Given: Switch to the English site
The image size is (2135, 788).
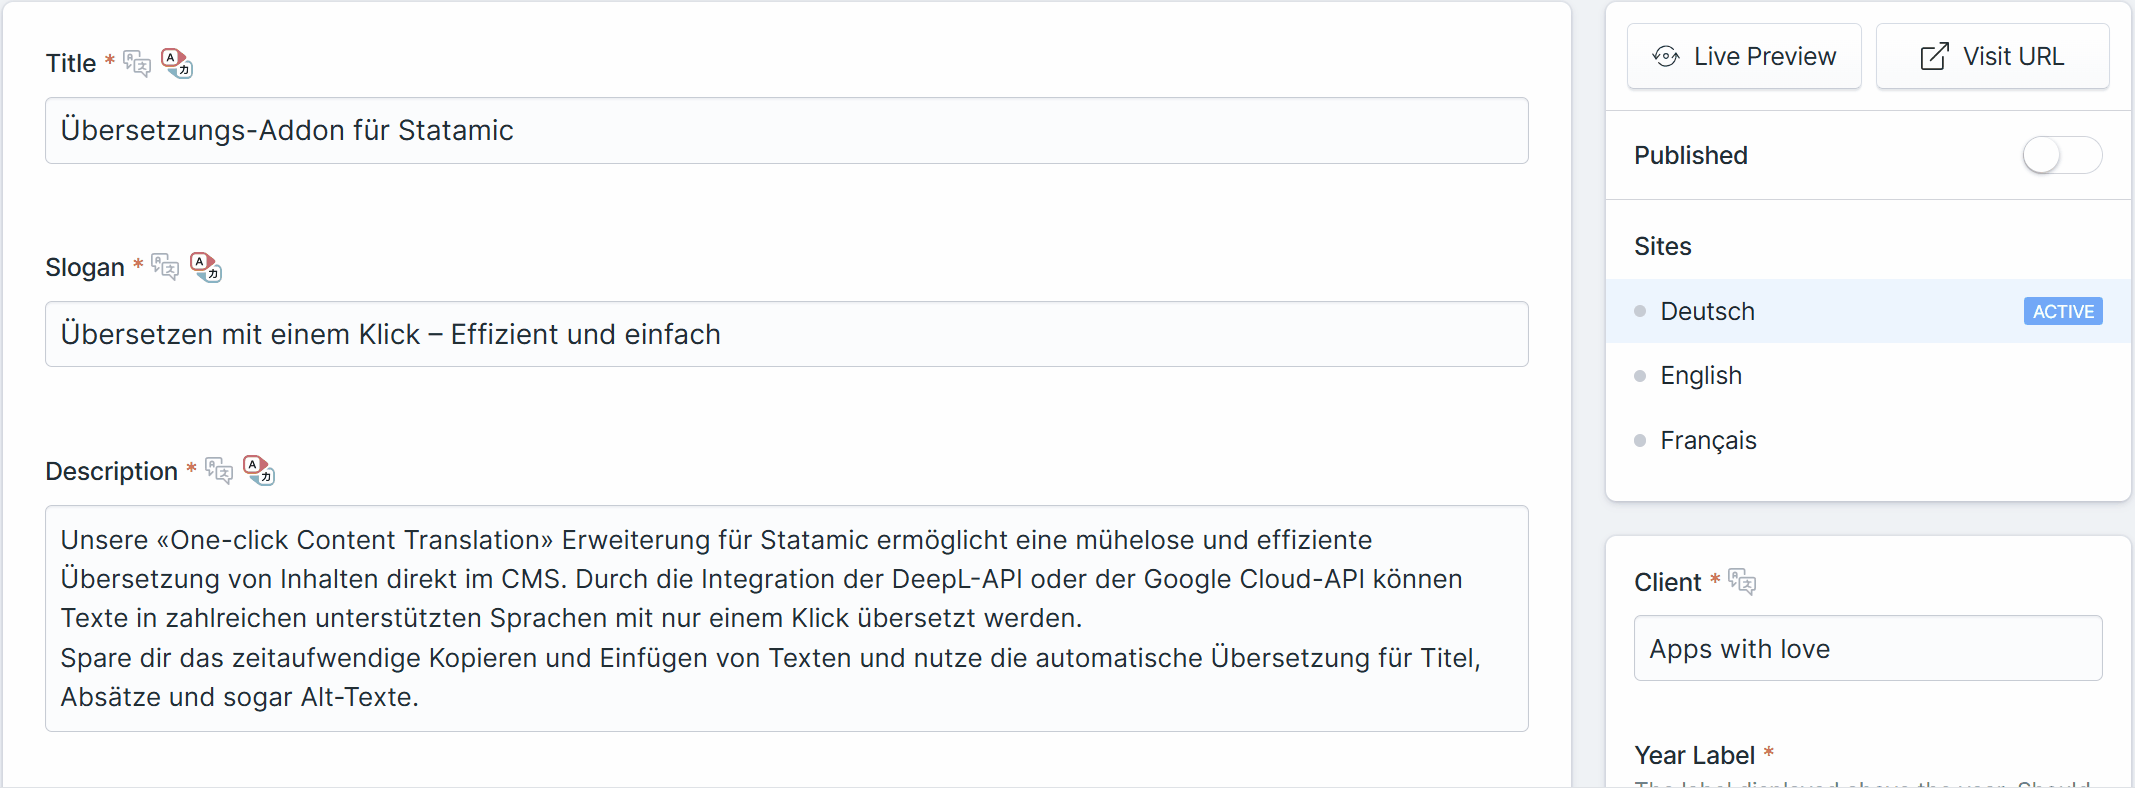Looking at the screenshot, I should pyautogui.click(x=1701, y=375).
